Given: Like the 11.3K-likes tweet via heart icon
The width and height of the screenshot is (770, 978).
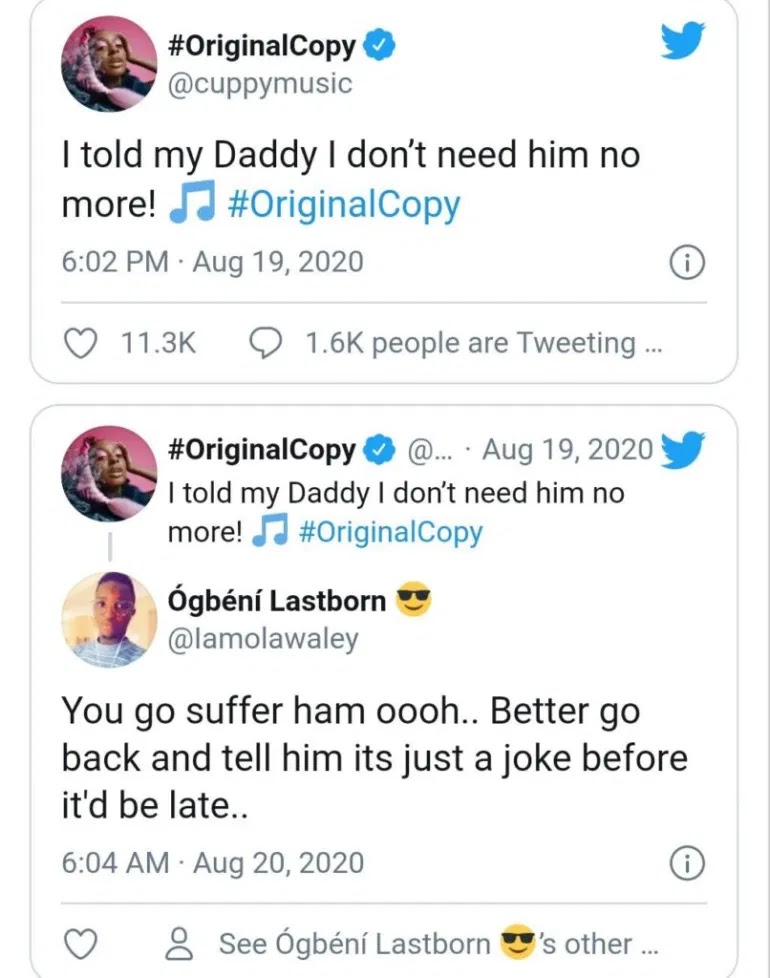Looking at the screenshot, I should pyautogui.click(x=81, y=343).
